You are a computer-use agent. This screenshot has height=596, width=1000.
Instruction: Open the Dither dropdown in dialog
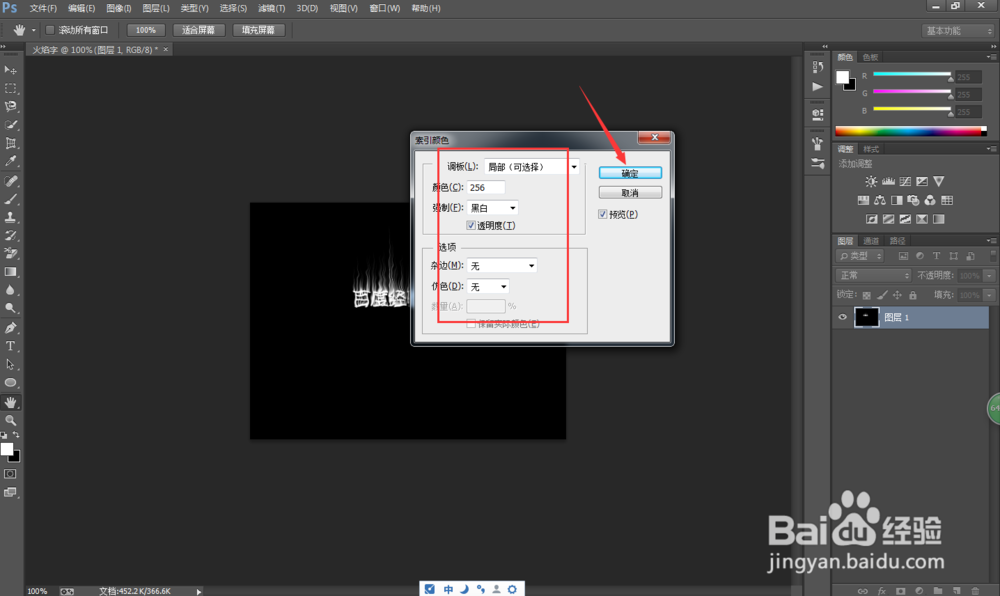[488, 287]
